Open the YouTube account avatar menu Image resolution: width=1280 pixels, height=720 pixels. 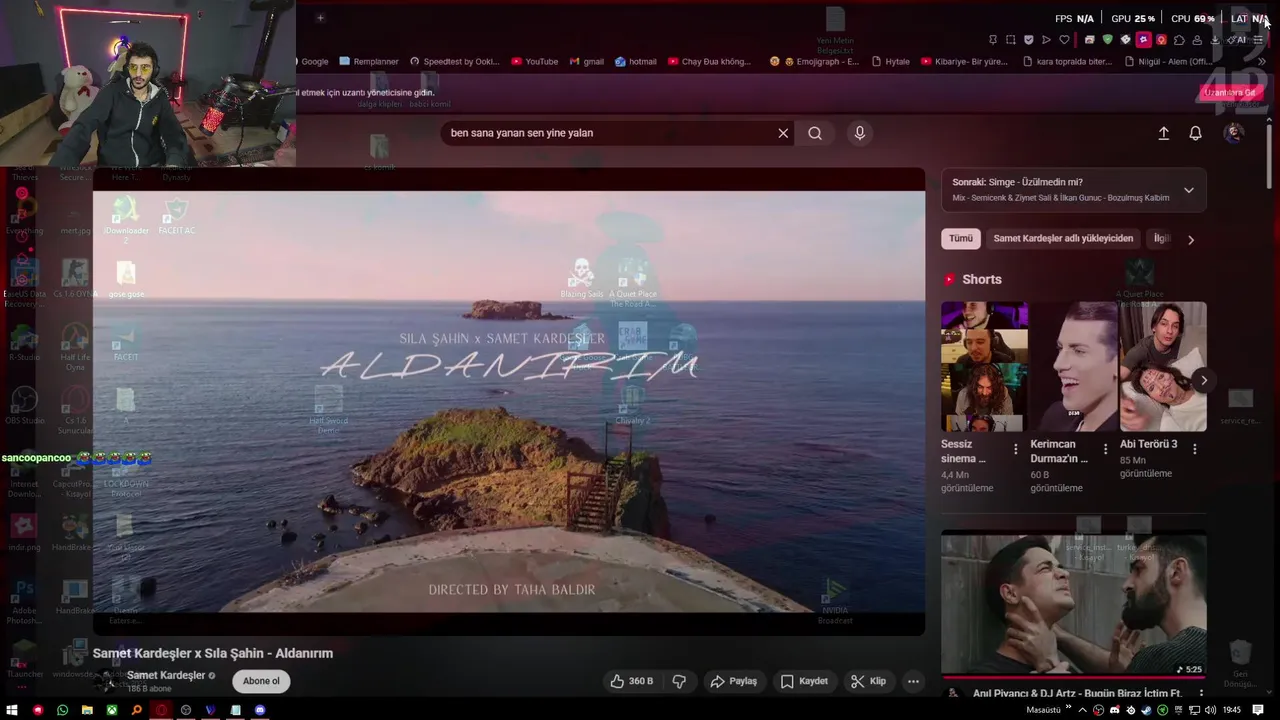[x=1233, y=133]
